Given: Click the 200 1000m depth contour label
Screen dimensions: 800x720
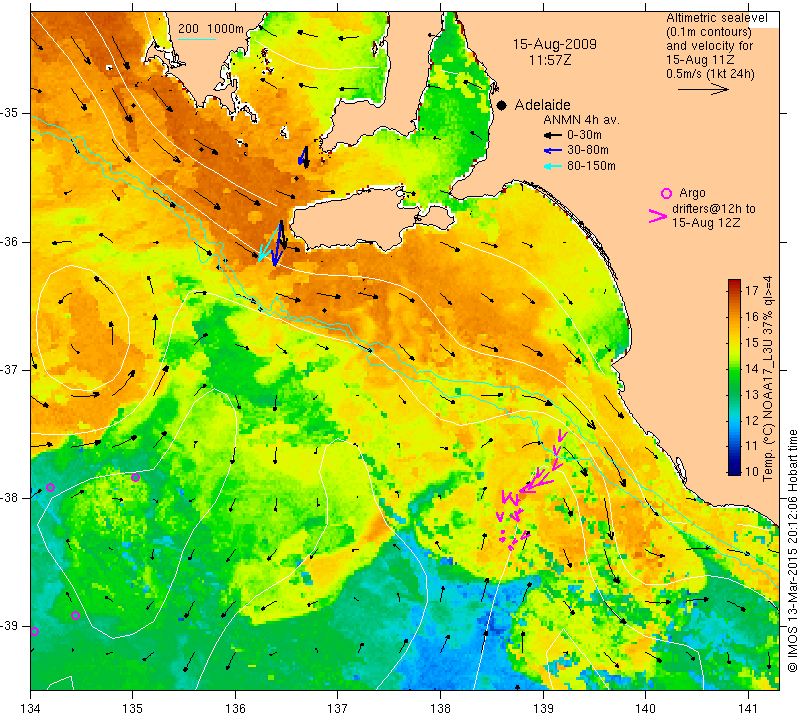Looking at the screenshot, I should point(211,29).
